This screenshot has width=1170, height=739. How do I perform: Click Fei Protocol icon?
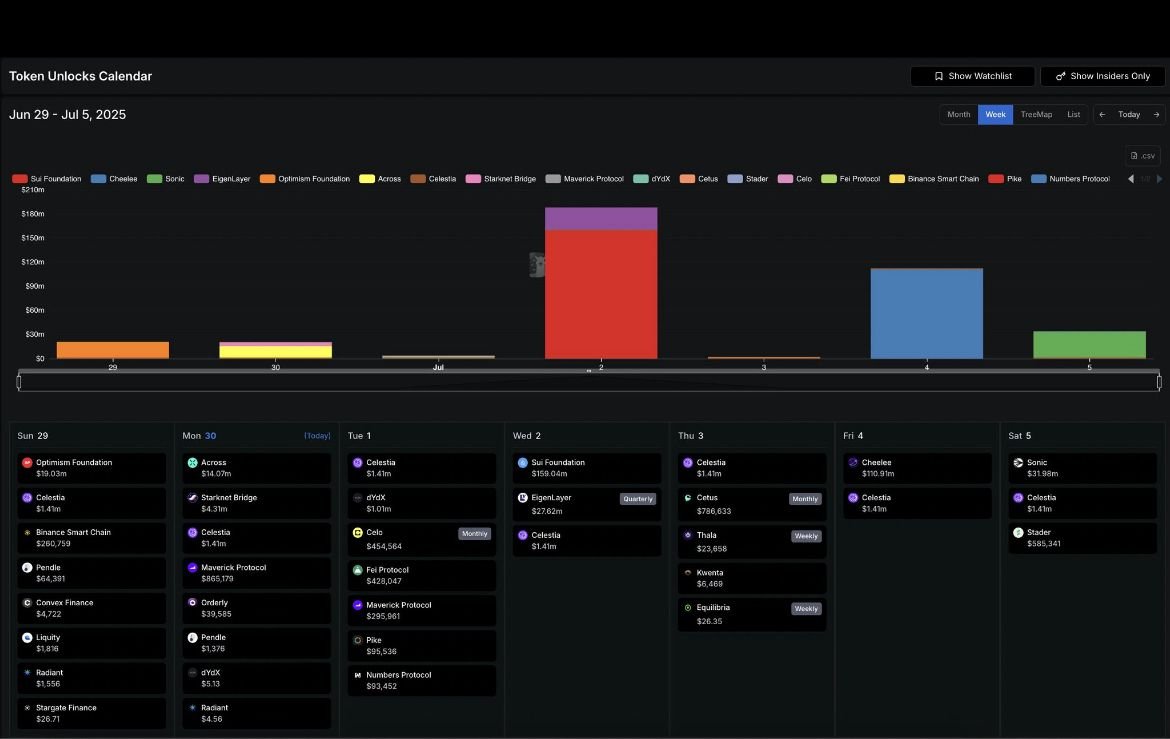pos(357,570)
